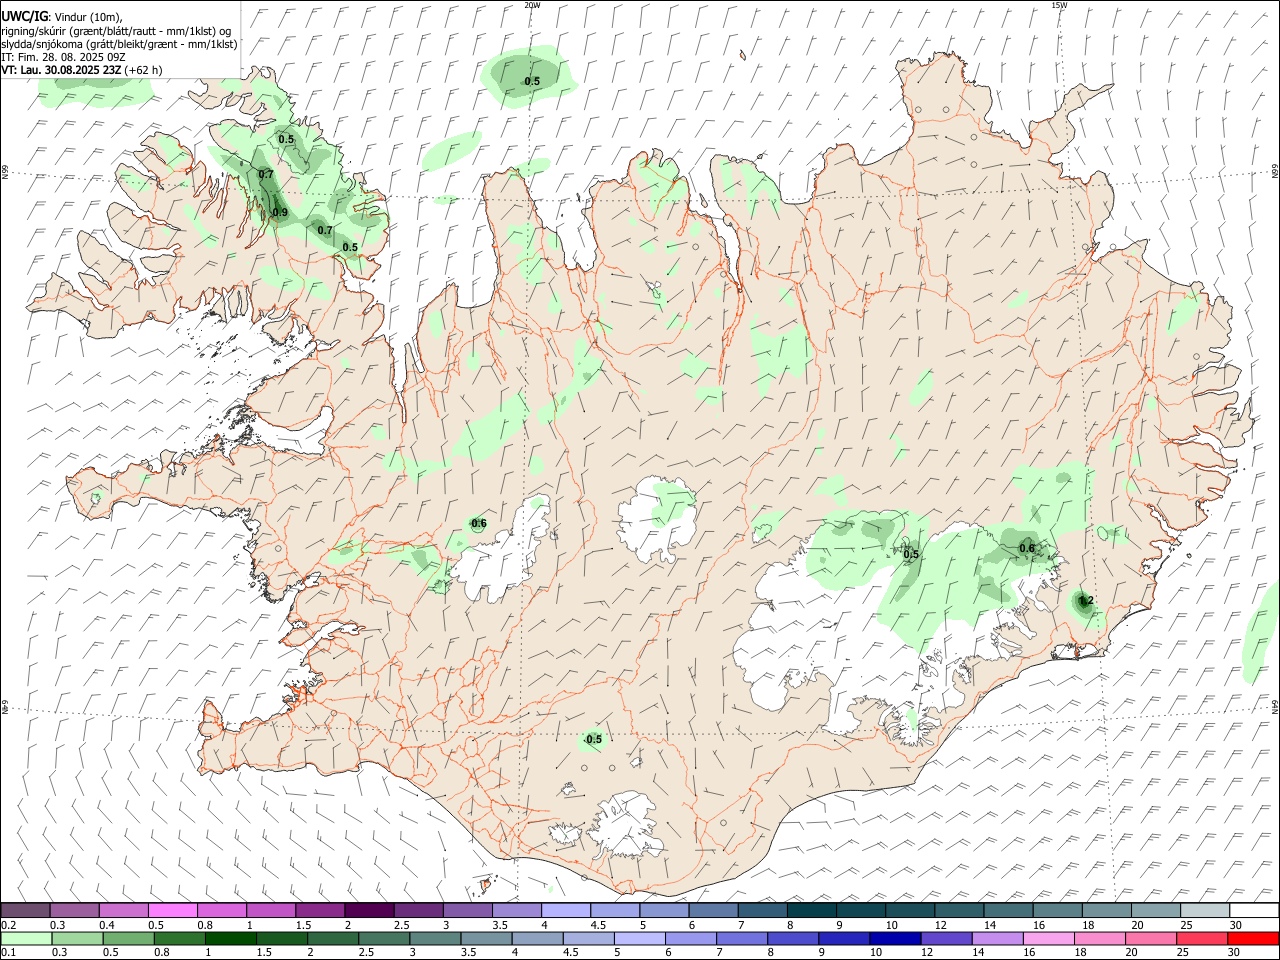
Task: Click the rigning/skúrir legend description line
Action: click(x=116, y=31)
